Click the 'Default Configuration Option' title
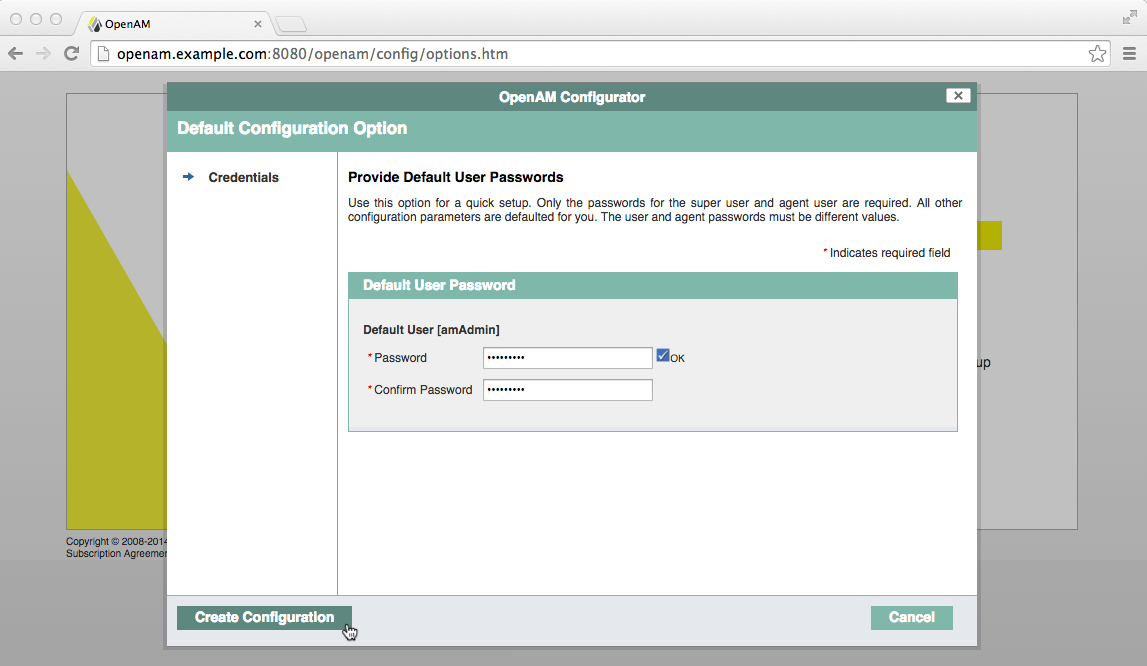Image resolution: width=1147 pixels, height=666 pixels. pos(292,128)
